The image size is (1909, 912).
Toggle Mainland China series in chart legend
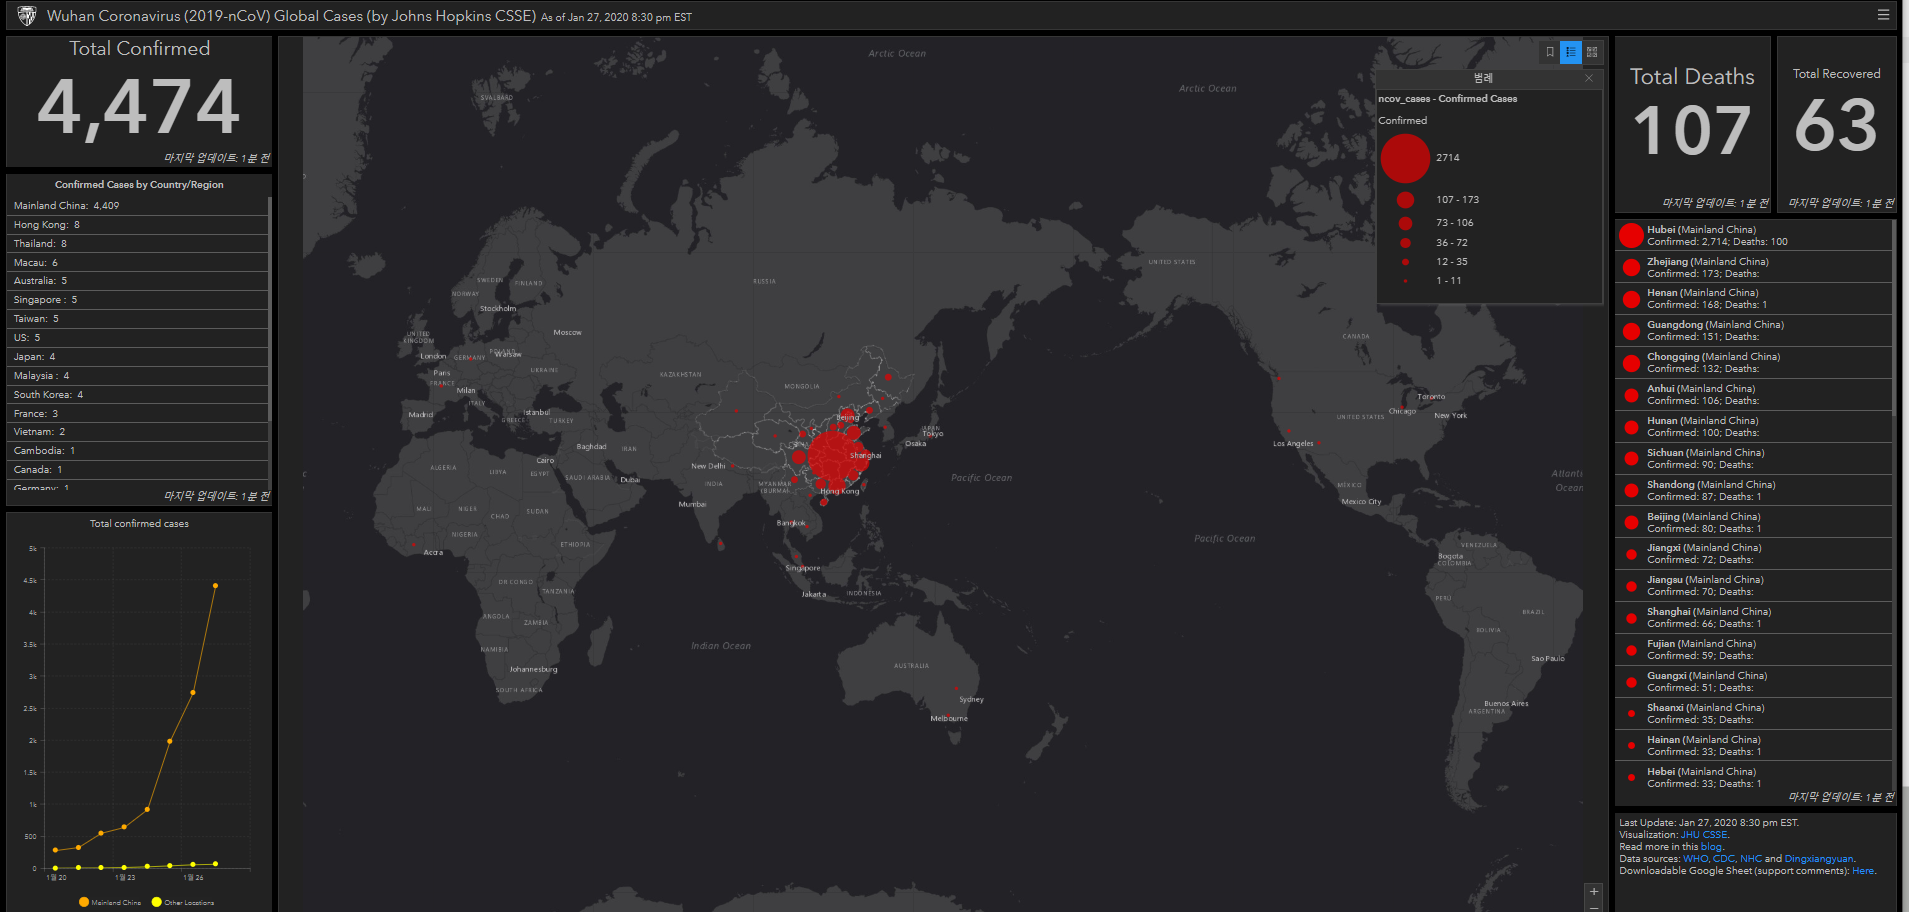[110, 902]
